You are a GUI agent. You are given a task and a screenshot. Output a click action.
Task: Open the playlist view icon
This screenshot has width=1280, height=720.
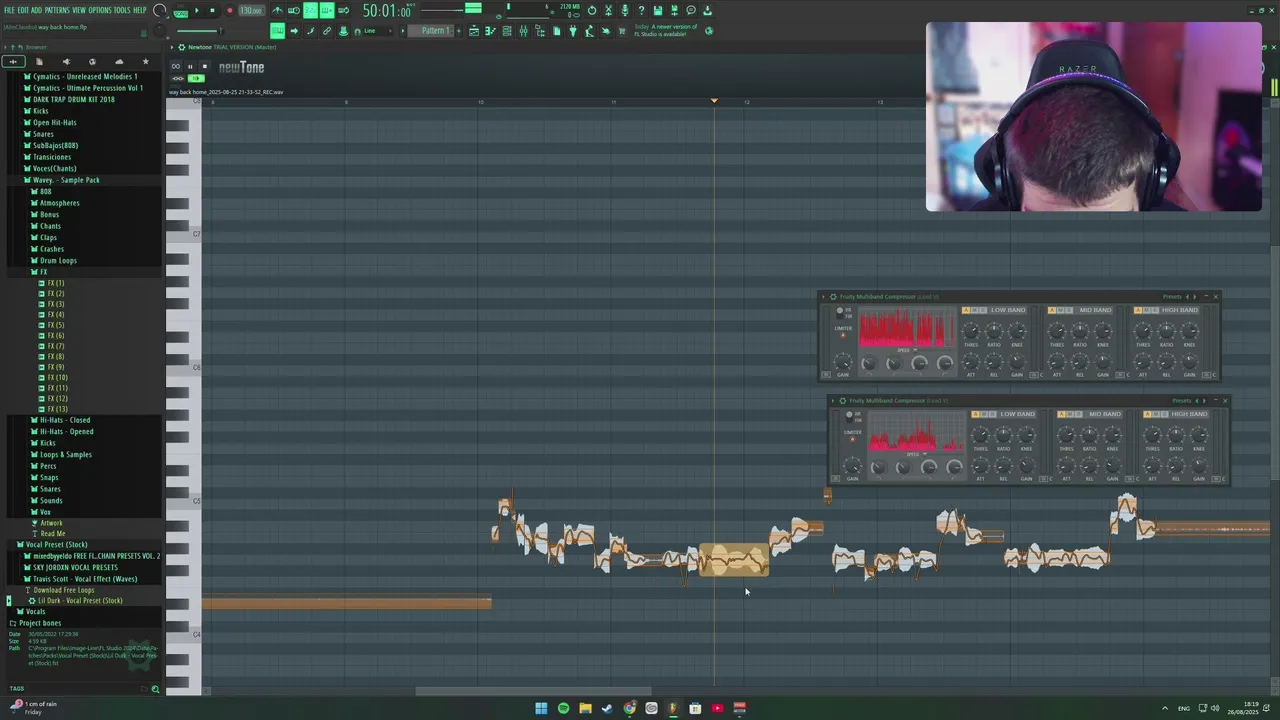click(474, 31)
